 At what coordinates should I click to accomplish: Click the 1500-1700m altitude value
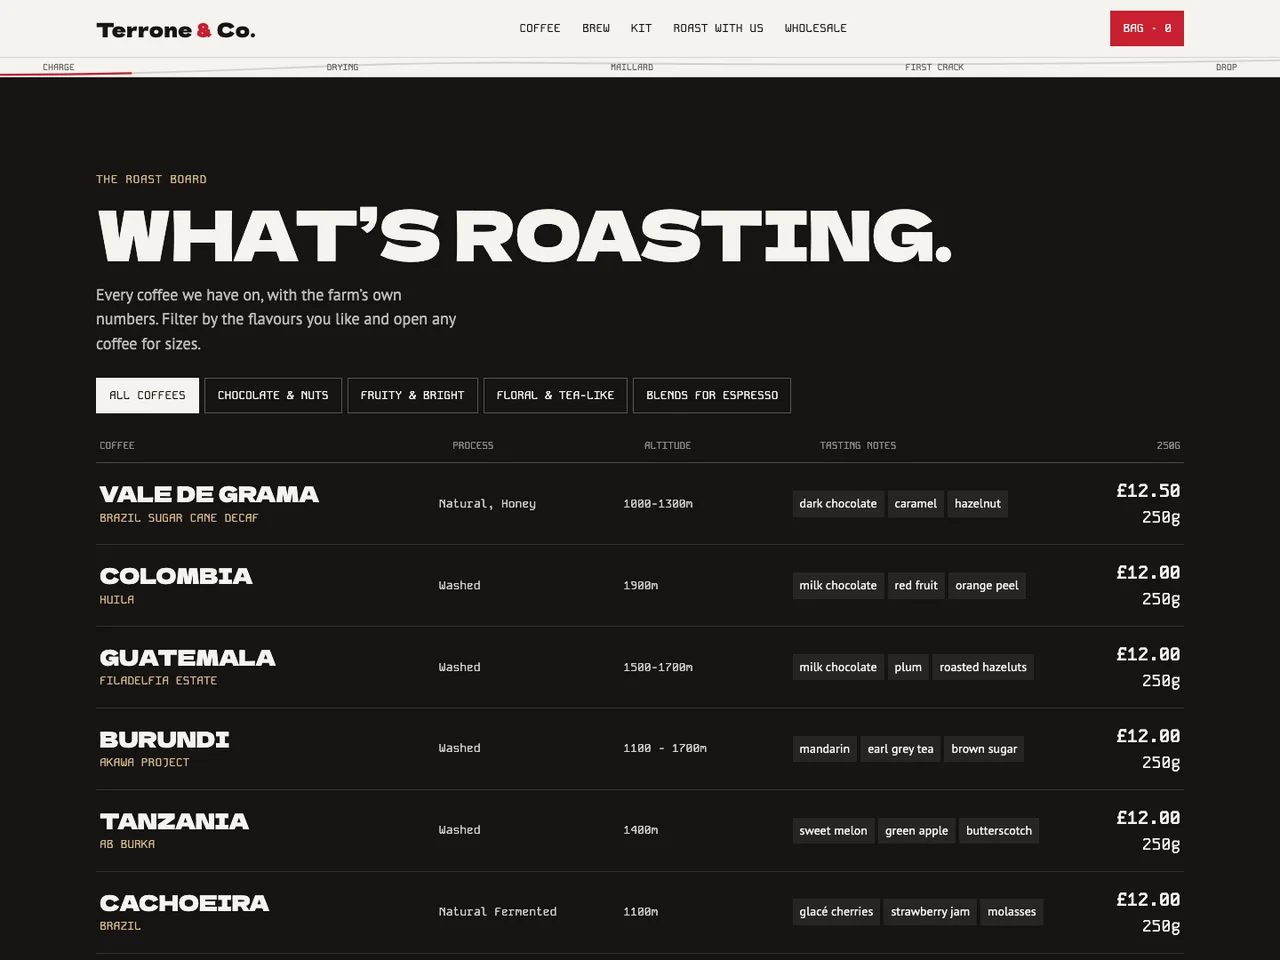click(658, 667)
